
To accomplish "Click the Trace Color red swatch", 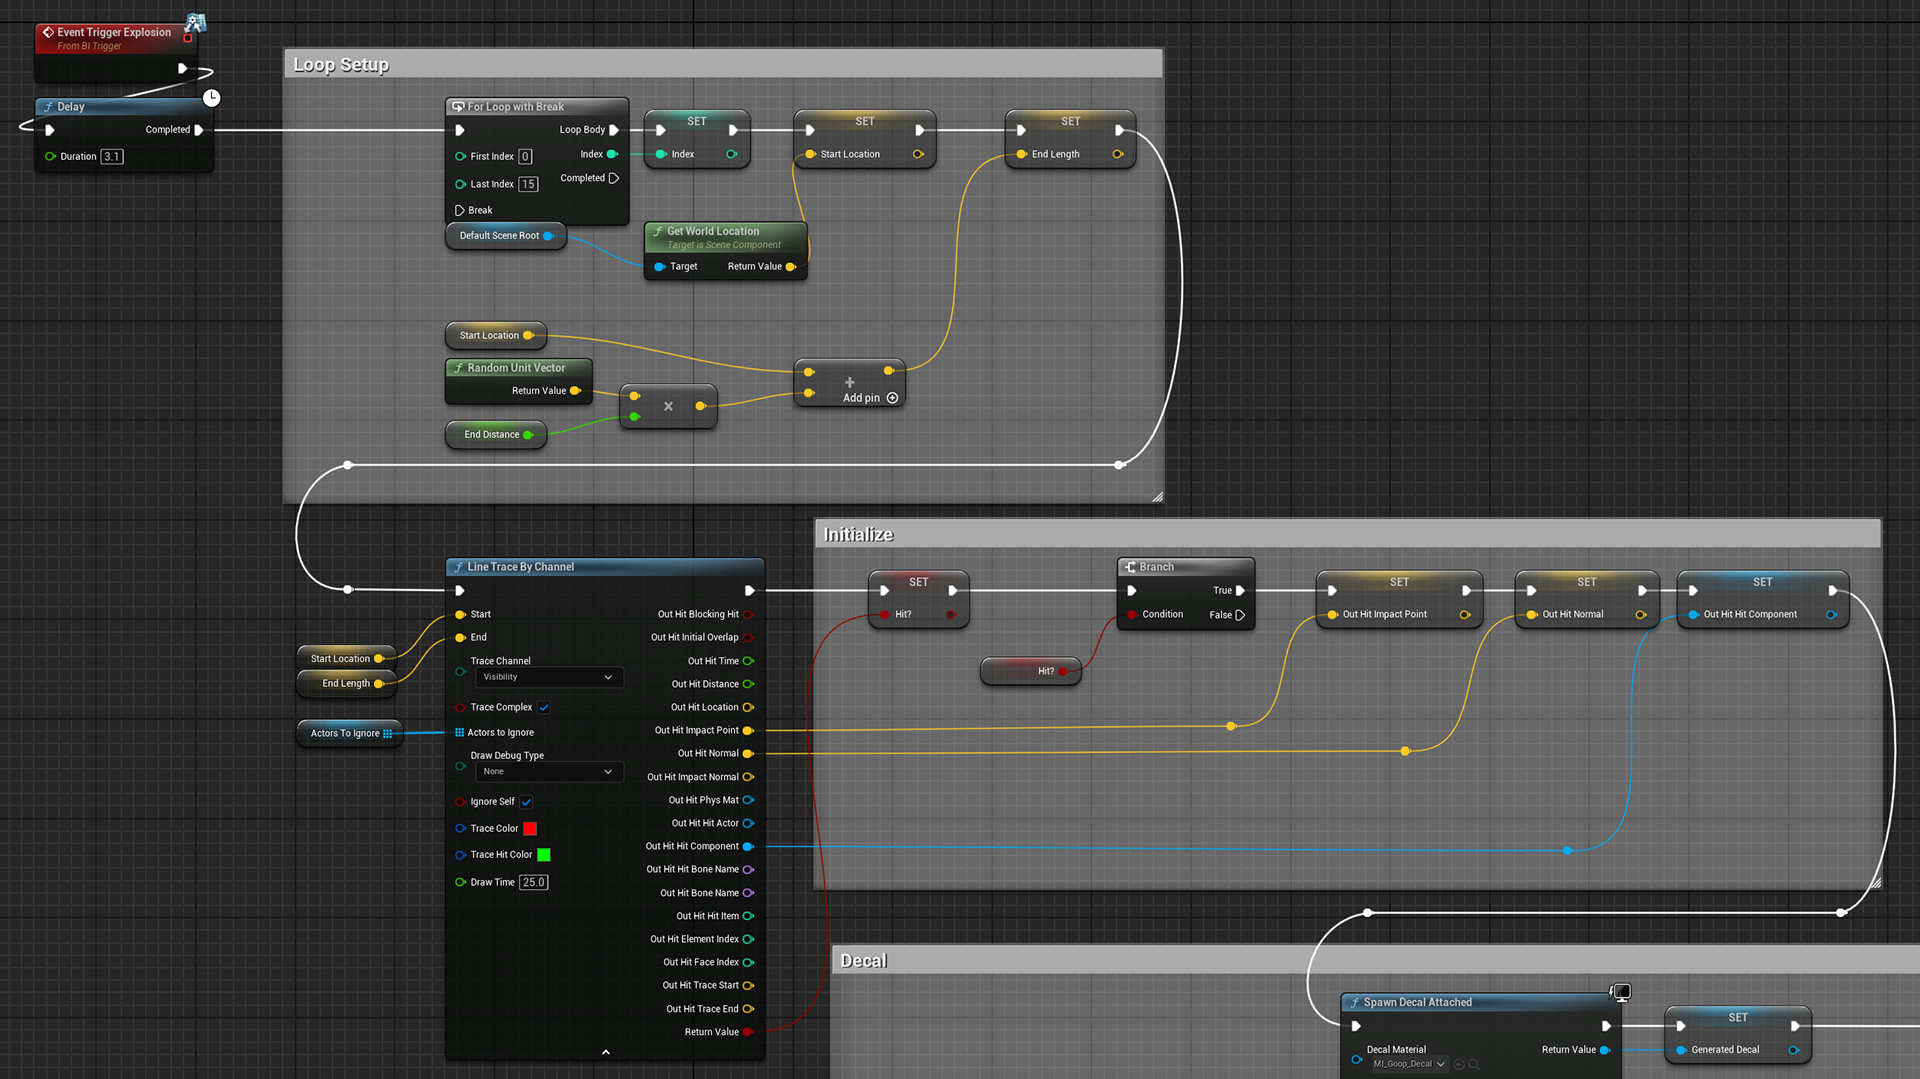I will [530, 829].
